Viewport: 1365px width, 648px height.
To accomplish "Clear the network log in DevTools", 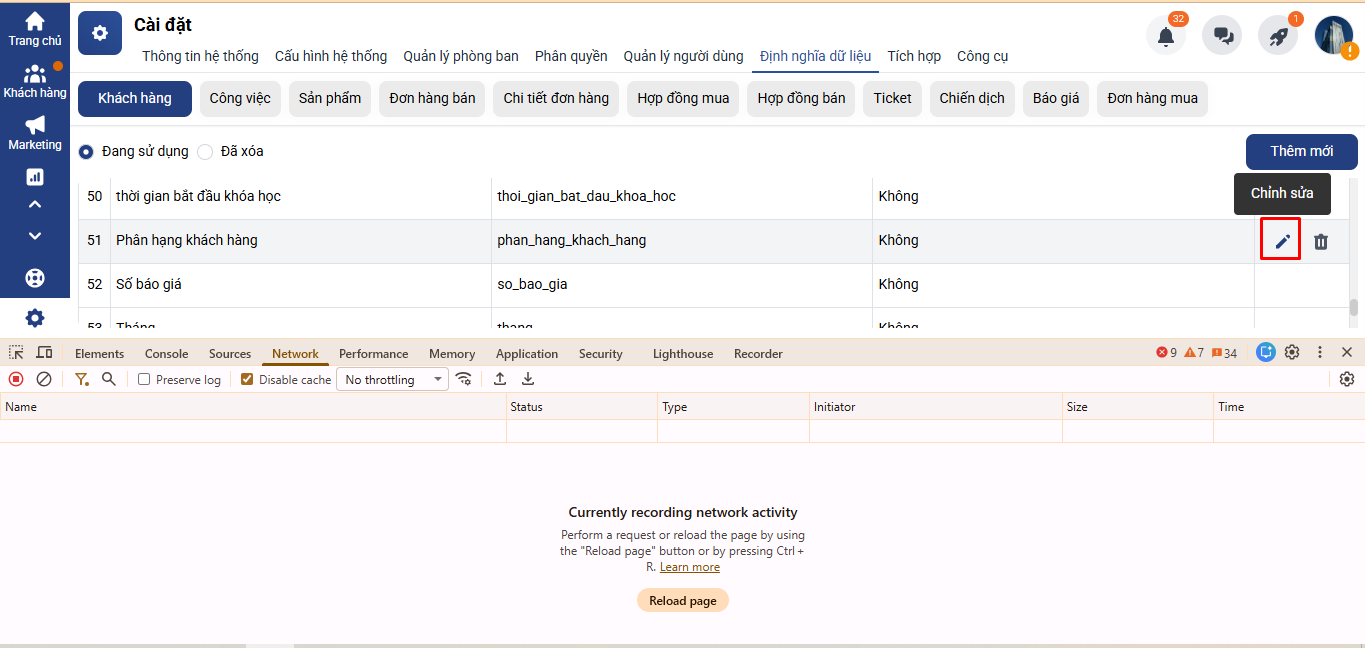I will pos(44,379).
